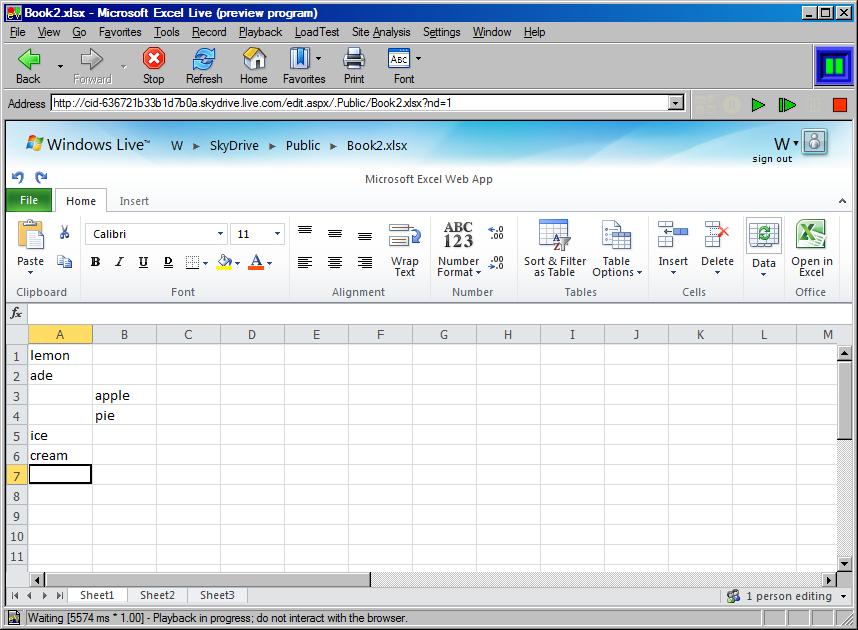Click Sort & Filter as Table
The width and height of the screenshot is (858, 630).
555,249
